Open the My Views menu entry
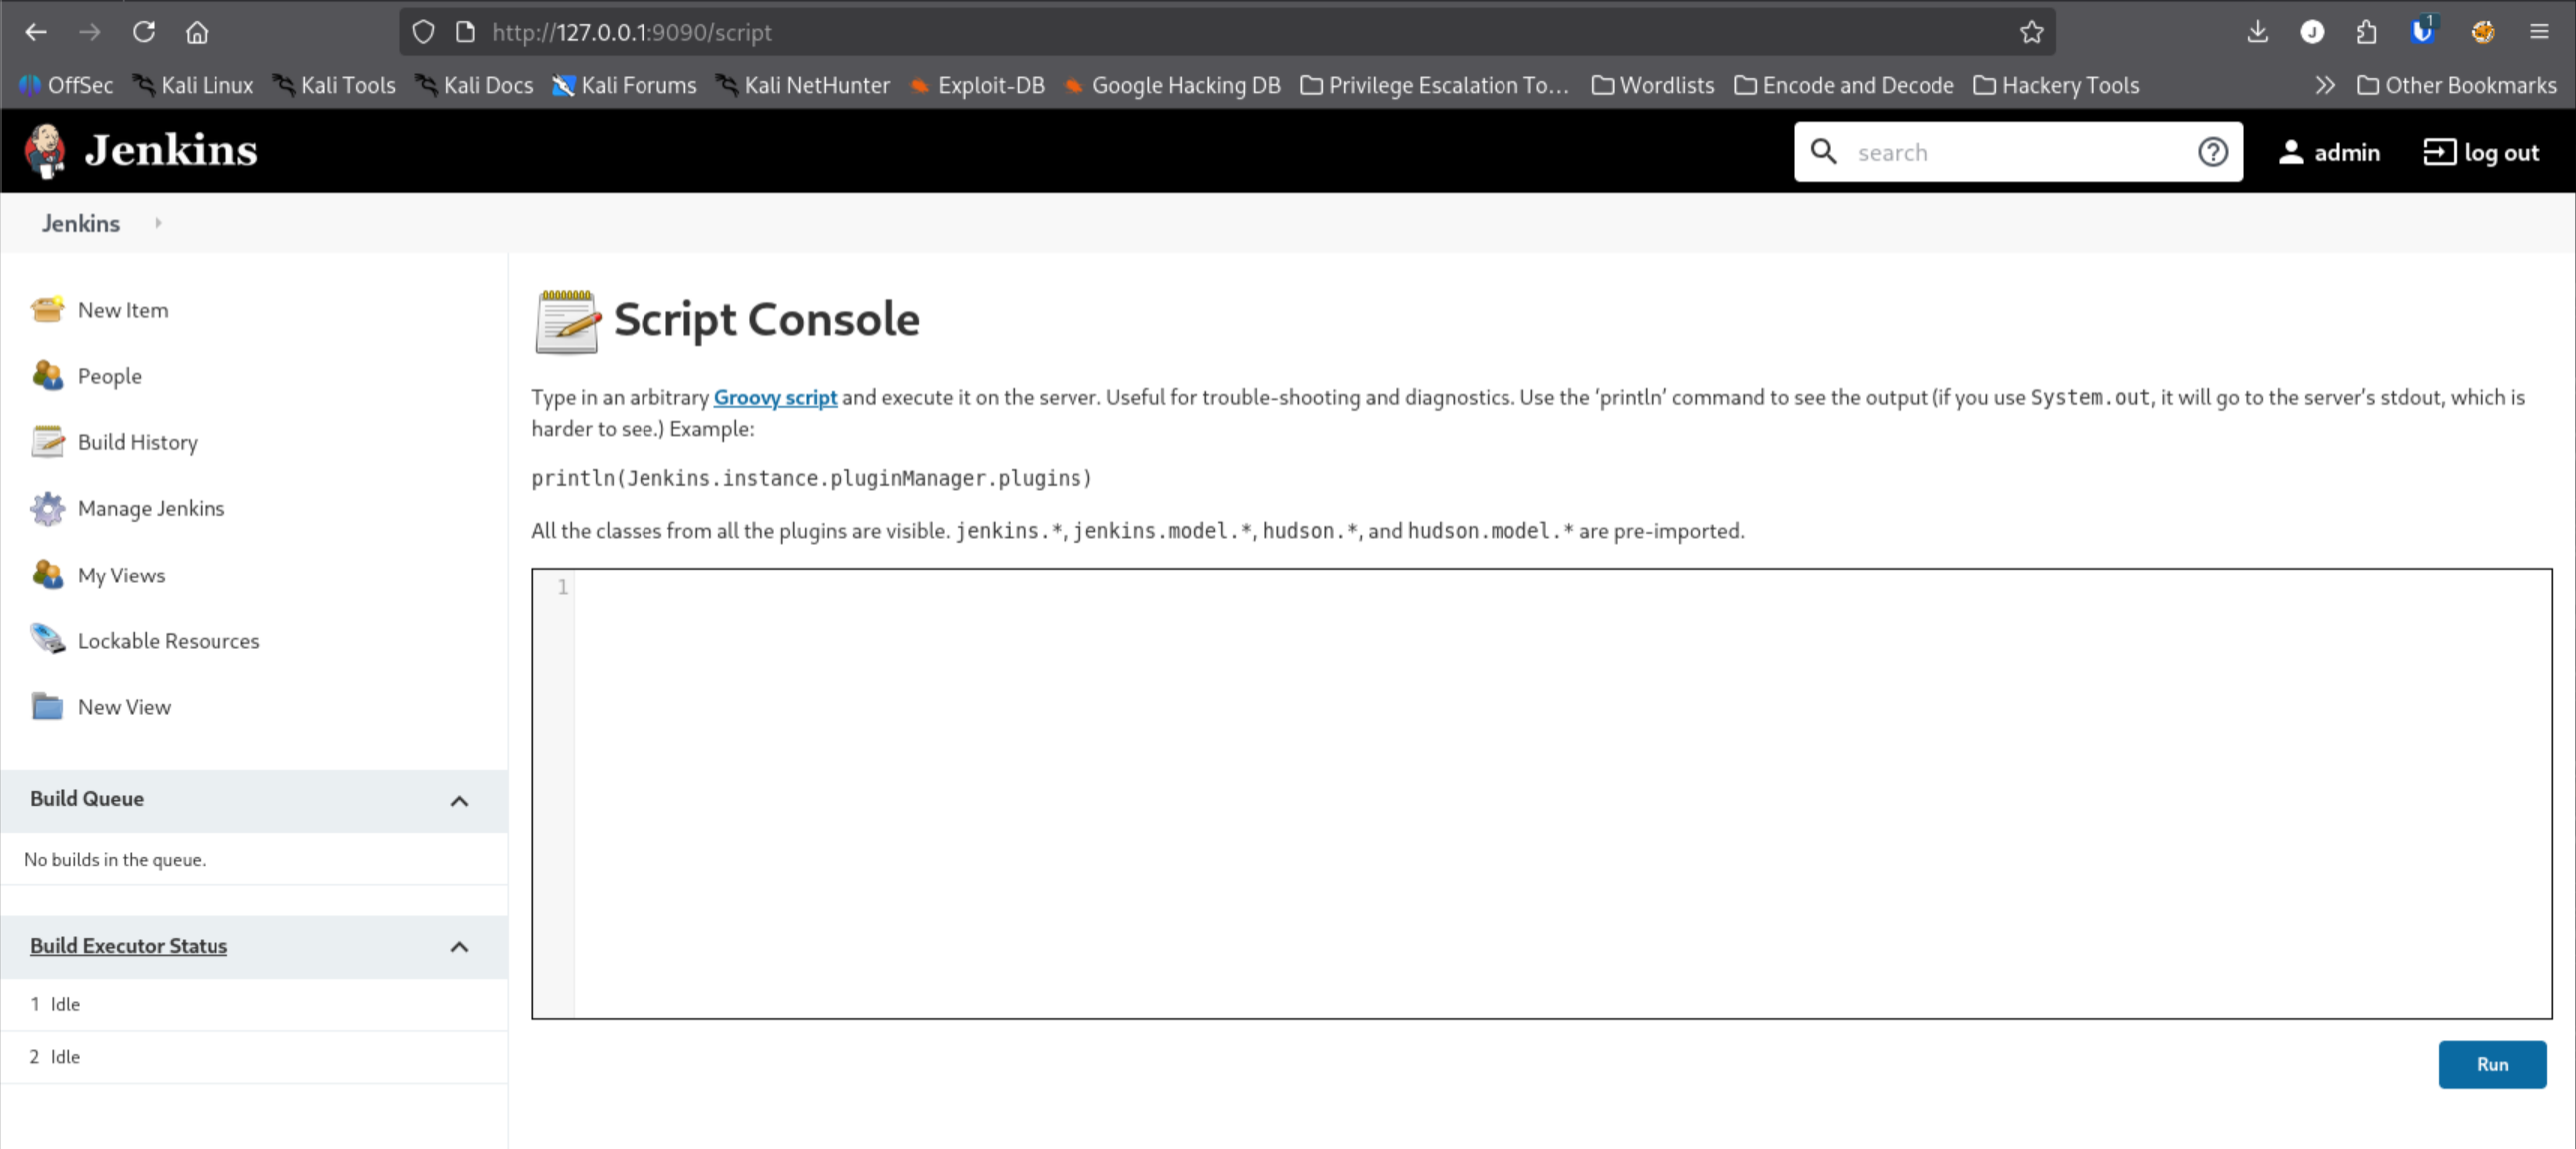2576x1149 pixels. click(x=121, y=576)
